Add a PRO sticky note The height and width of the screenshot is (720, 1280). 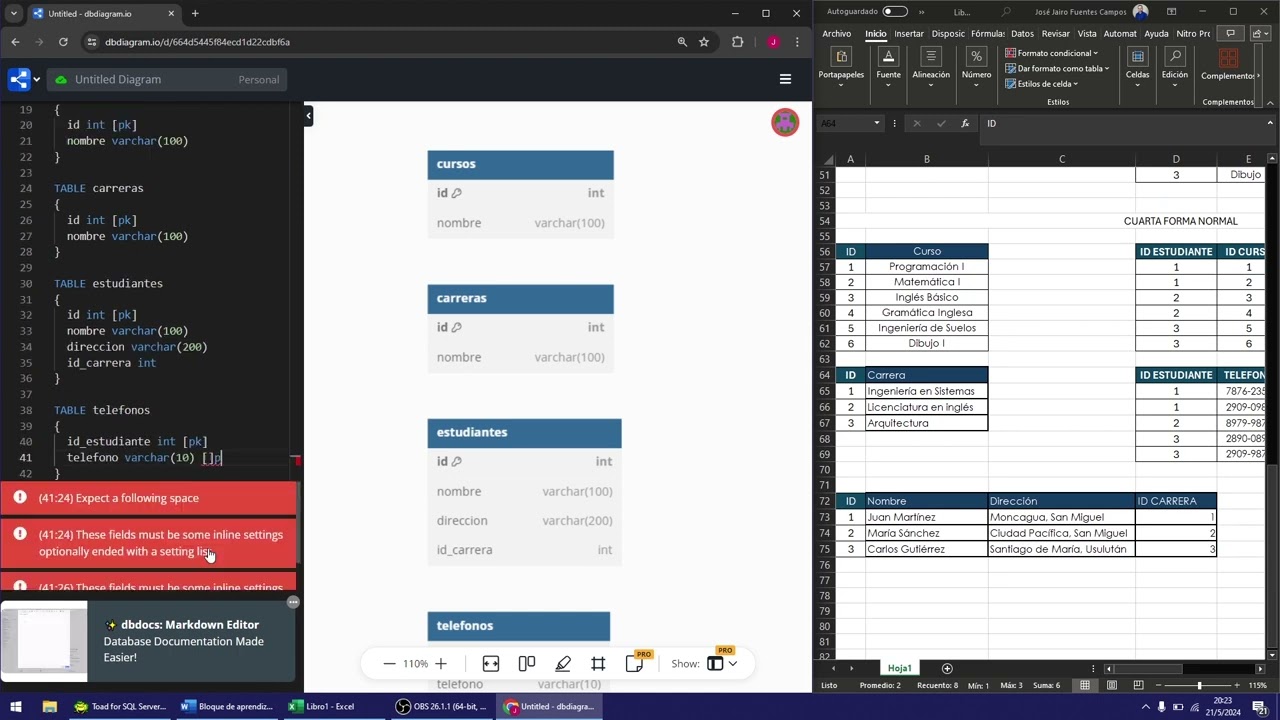click(634, 663)
